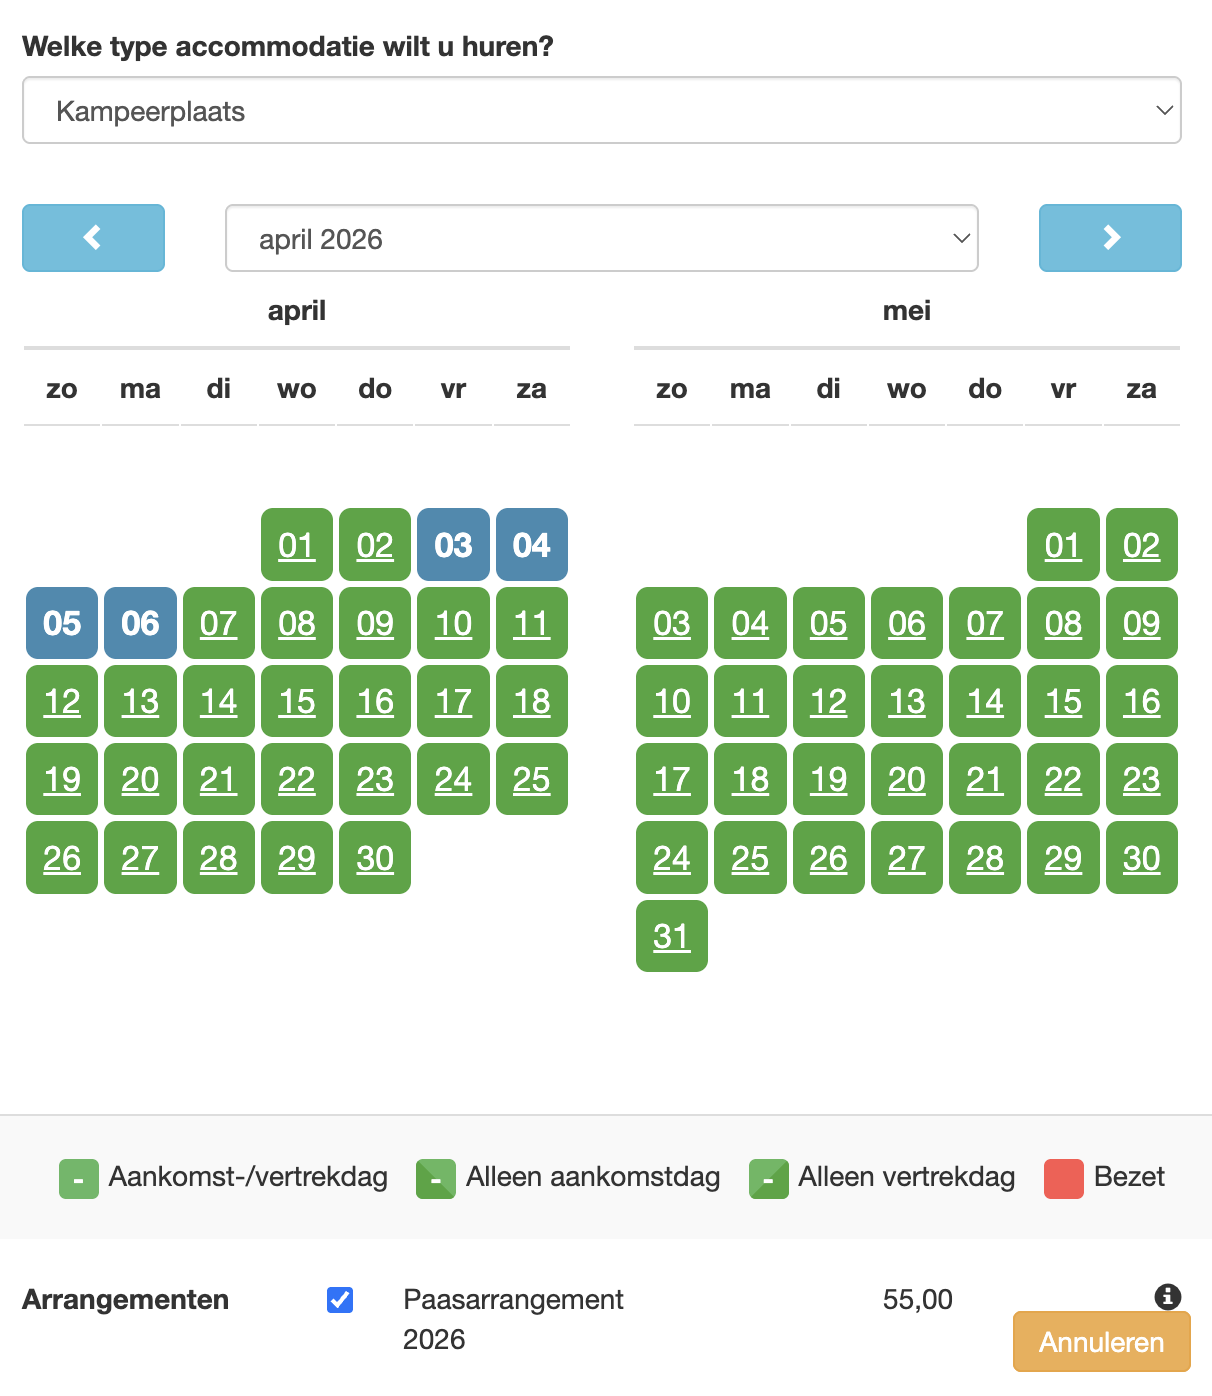
Task: Click the Alleen aankomstdag legend icon
Action: pos(436,1179)
